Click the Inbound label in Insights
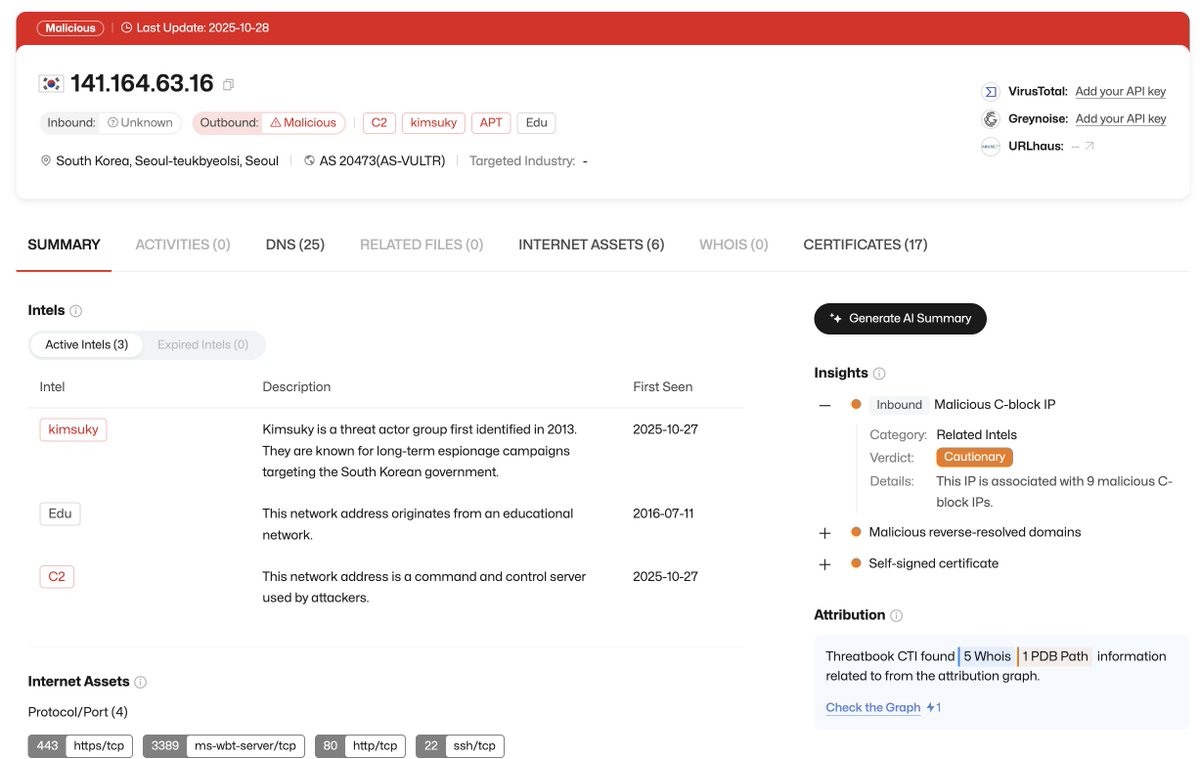 (x=899, y=405)
